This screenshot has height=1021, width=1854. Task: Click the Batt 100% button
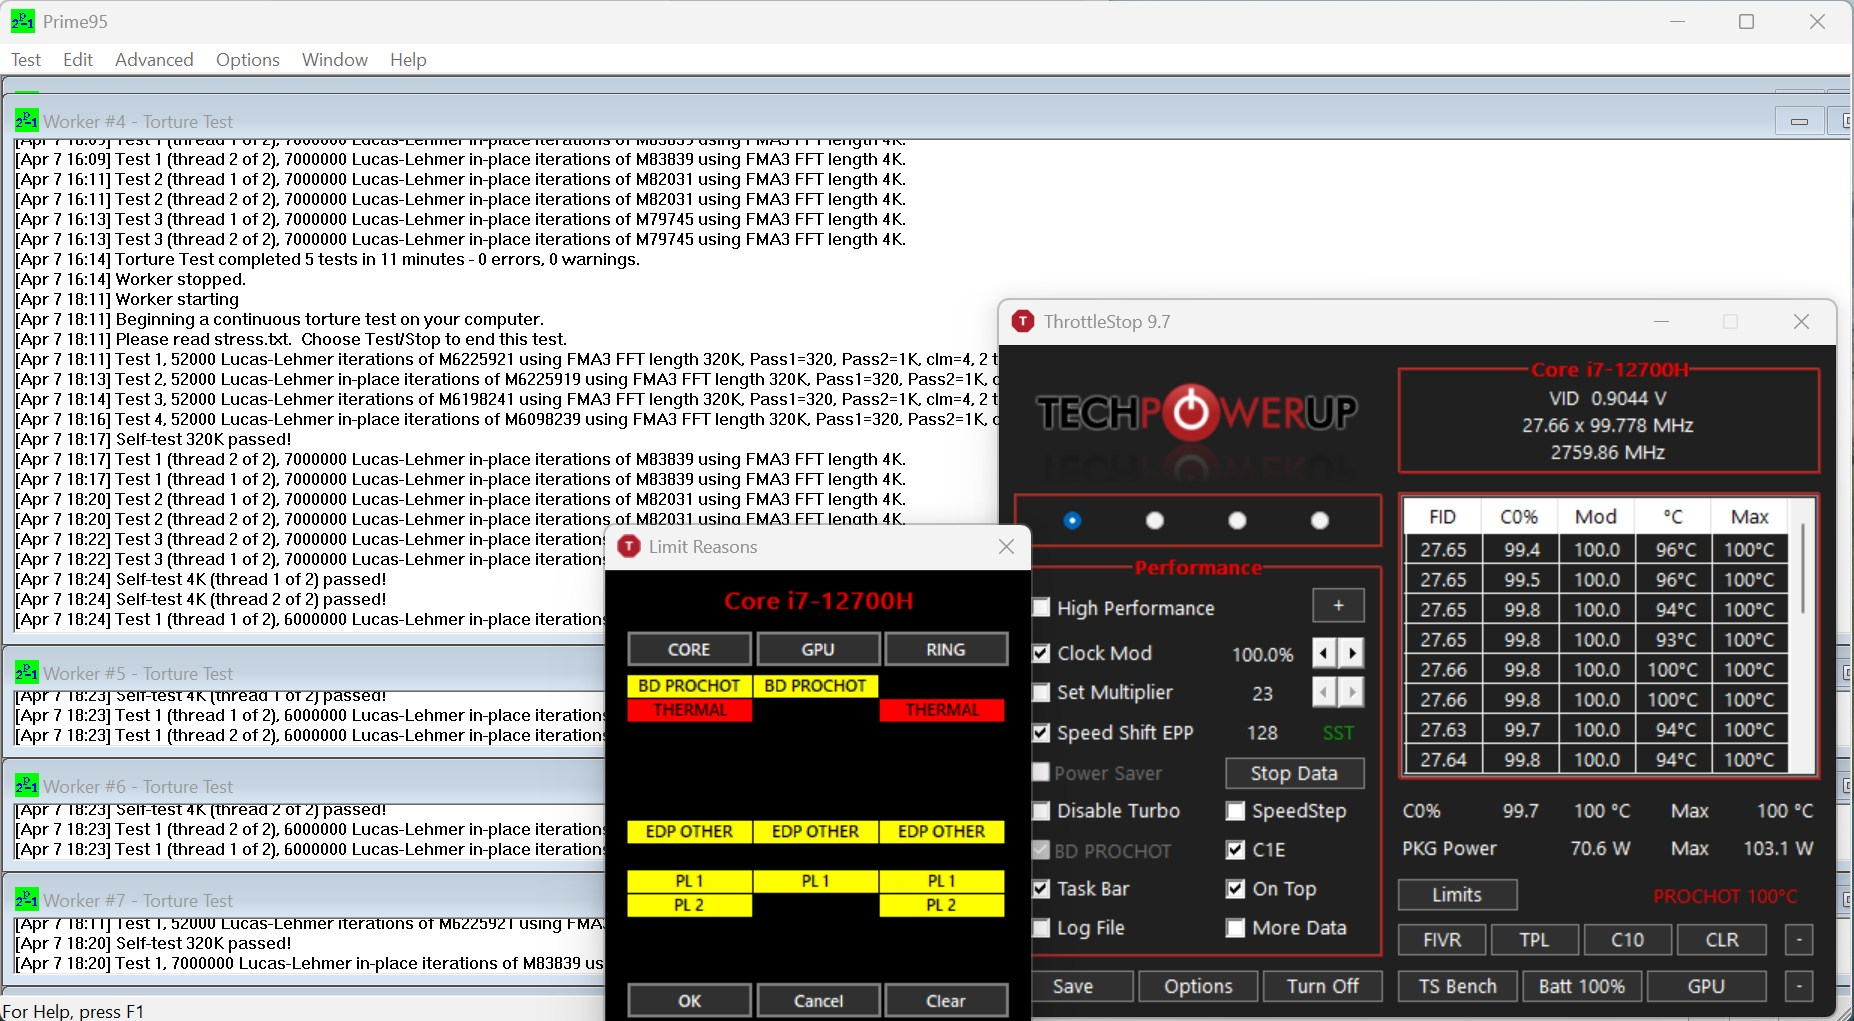tap(1582, 986)
